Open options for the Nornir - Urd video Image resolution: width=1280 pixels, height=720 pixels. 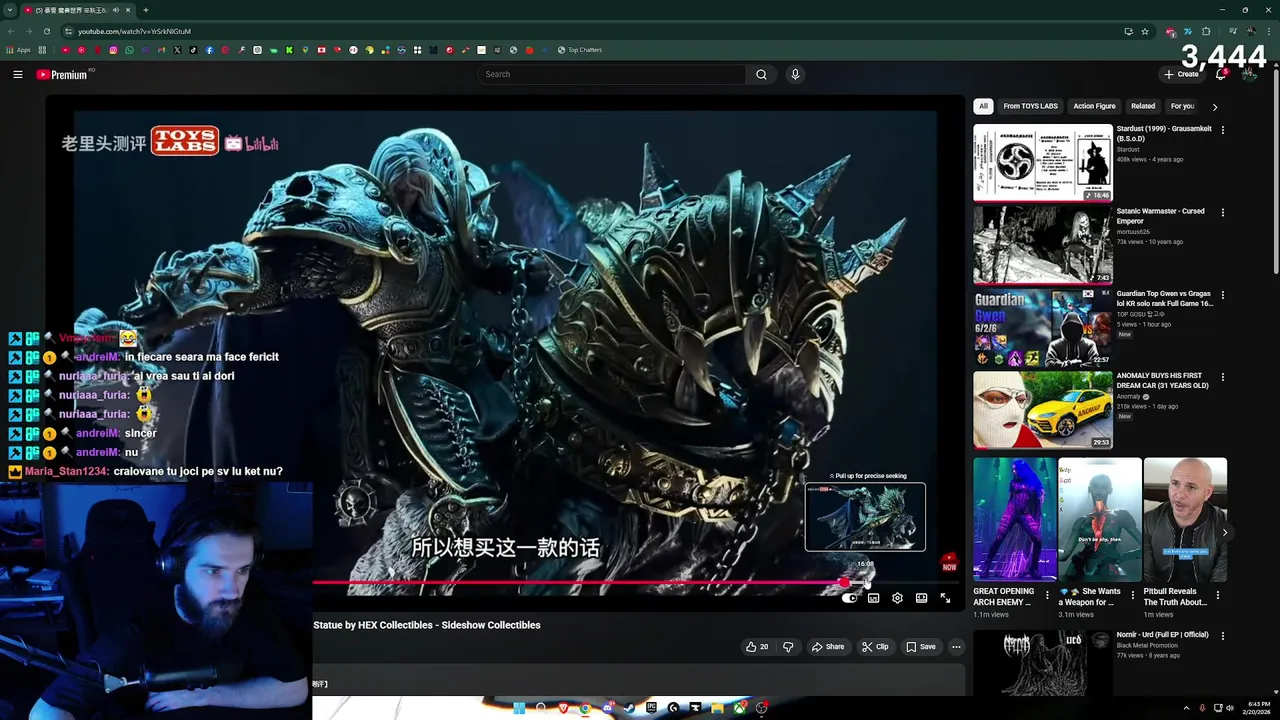pyautogui.click(x=1222, y=635)
